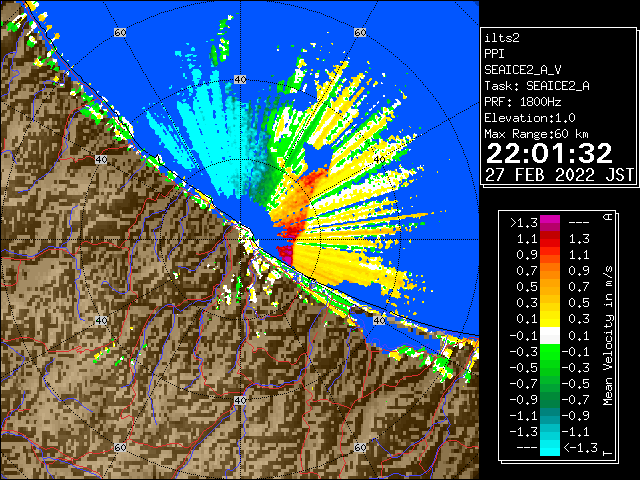
Task: Click the '0.9' label in left legend column
Action: pyautogui.click(x=527, y=255)
